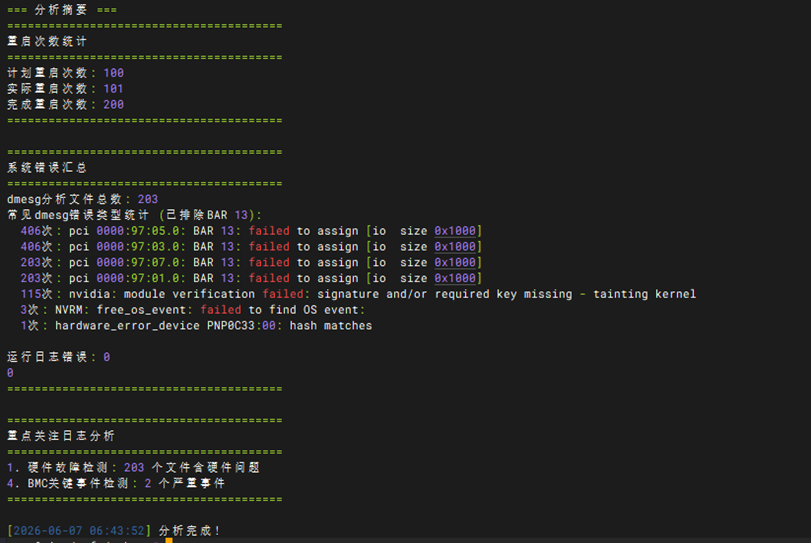Click the 203 value after dmesg分析文件总数

click(x=148, y=199)
